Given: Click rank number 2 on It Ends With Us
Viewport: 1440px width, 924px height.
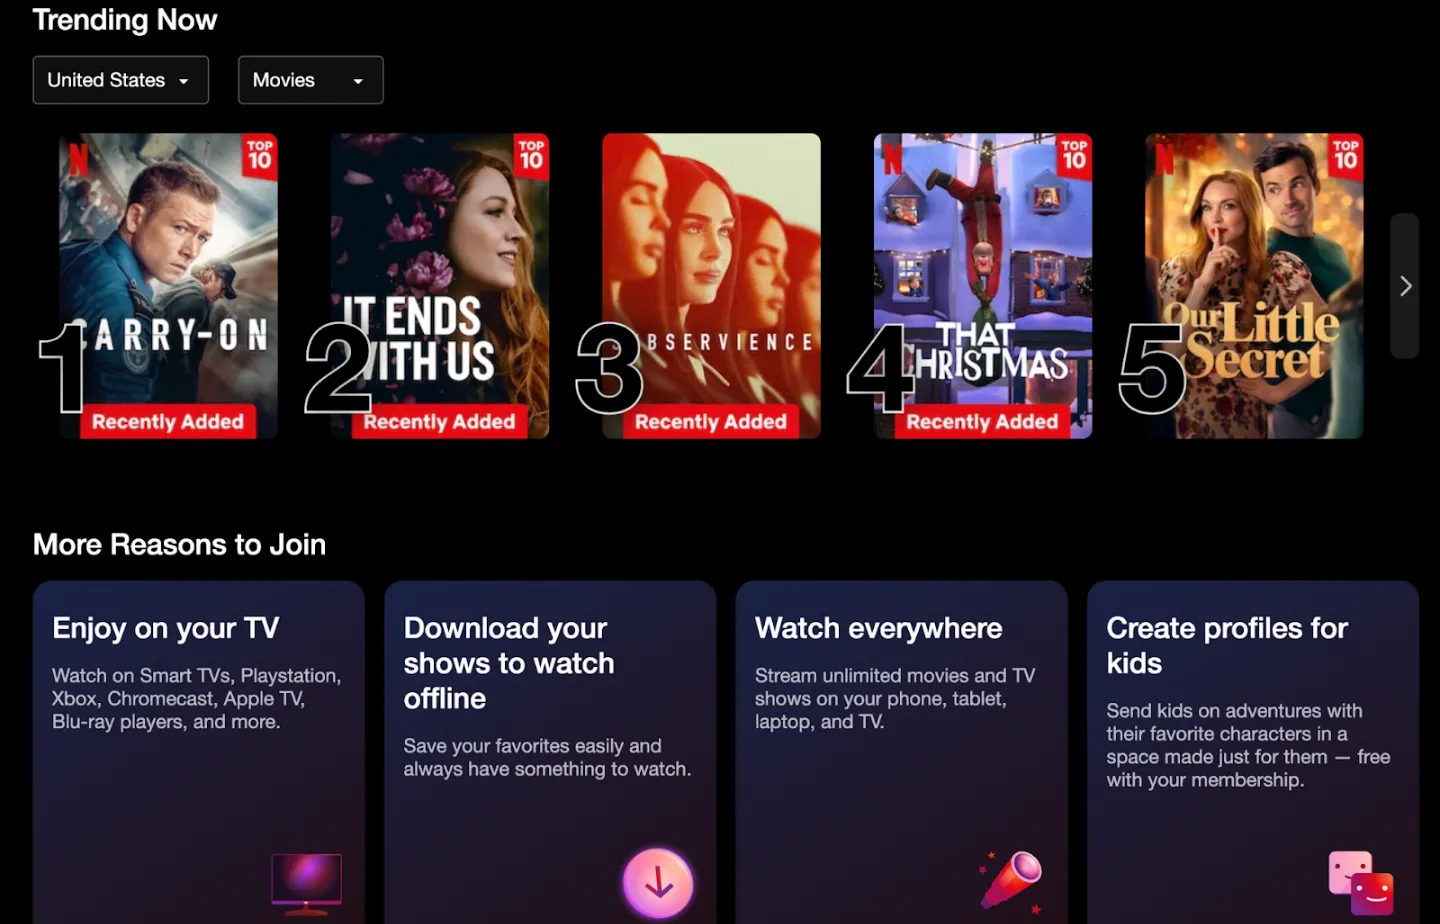Looking at the screenshot, I should coord(339,368).
